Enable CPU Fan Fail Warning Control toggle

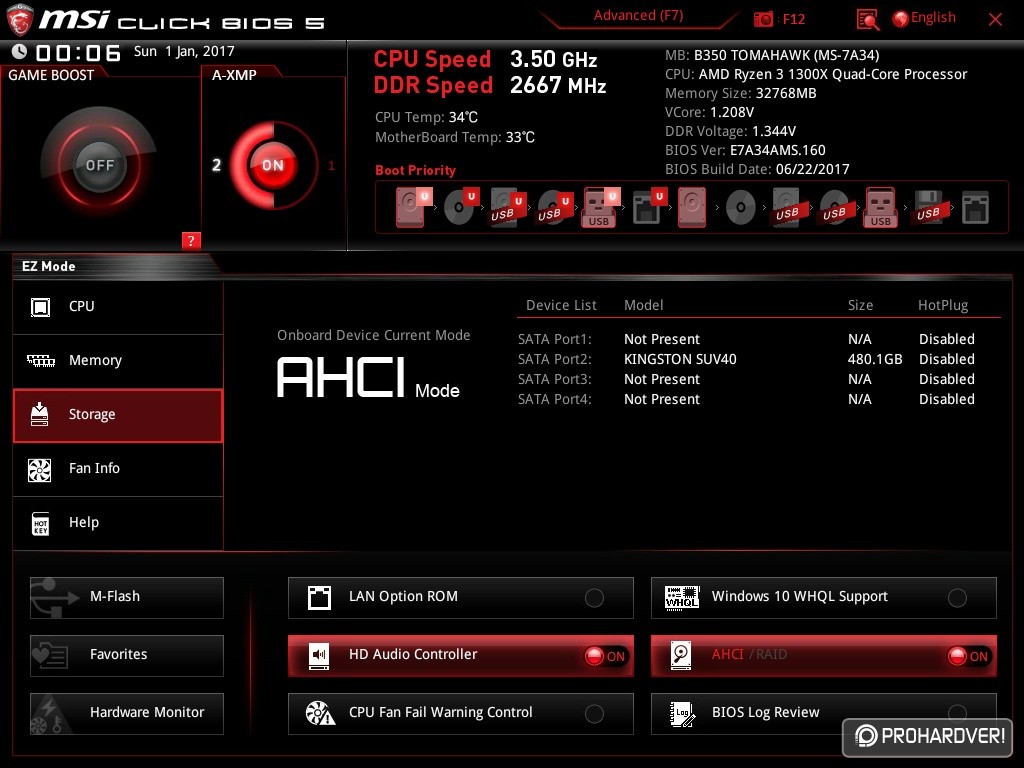(x=594, y=714)
